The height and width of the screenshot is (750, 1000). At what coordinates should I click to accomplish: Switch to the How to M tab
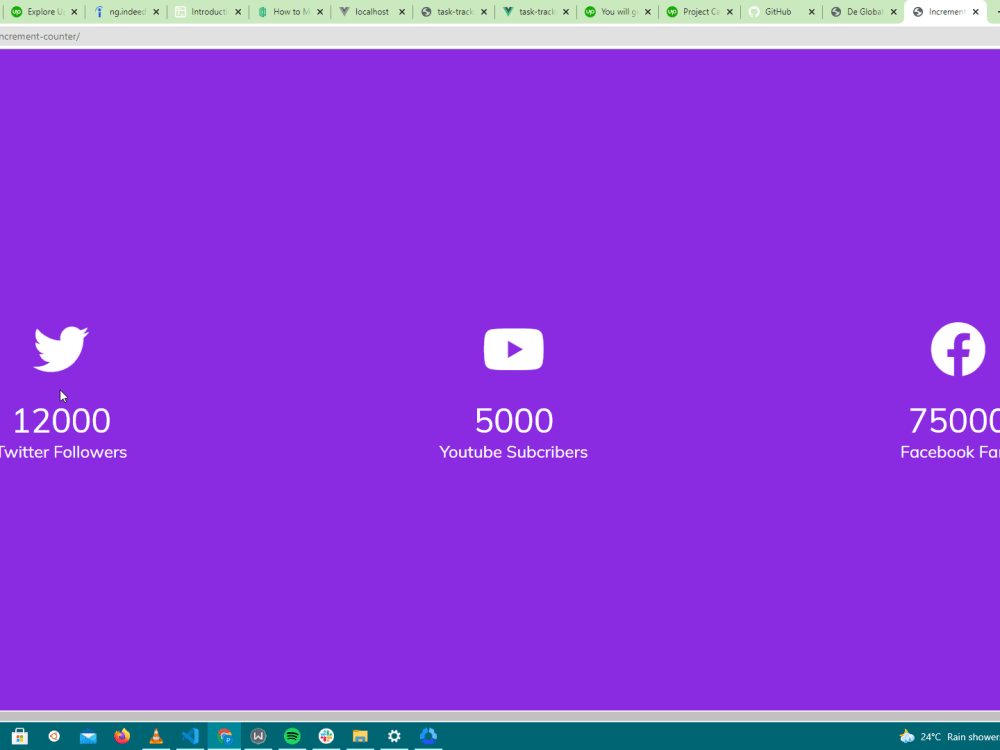[289, 11]
